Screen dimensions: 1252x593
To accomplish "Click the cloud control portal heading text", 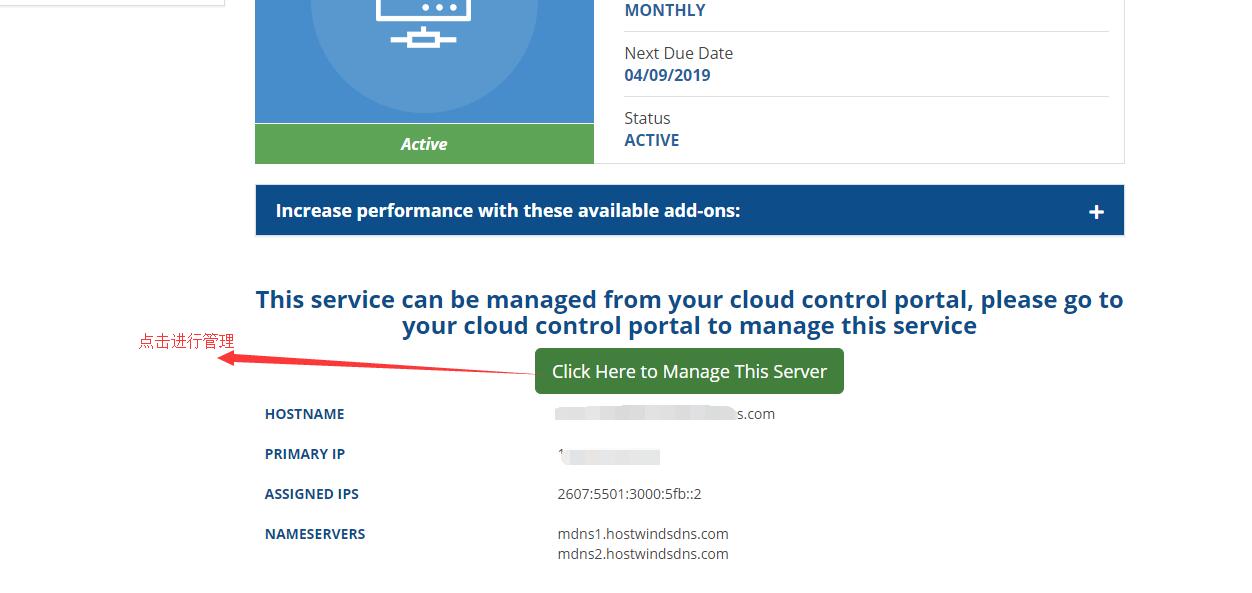I will point(689,313).
